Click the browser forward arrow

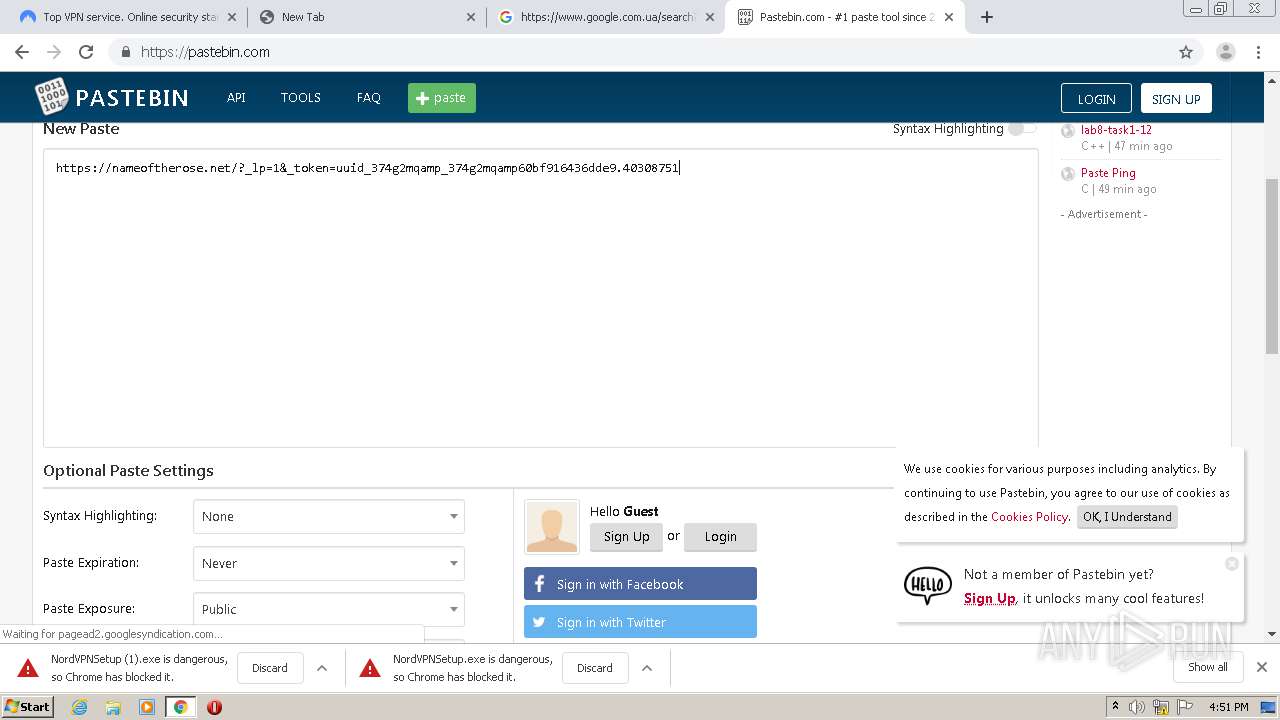tap(54, 52)
